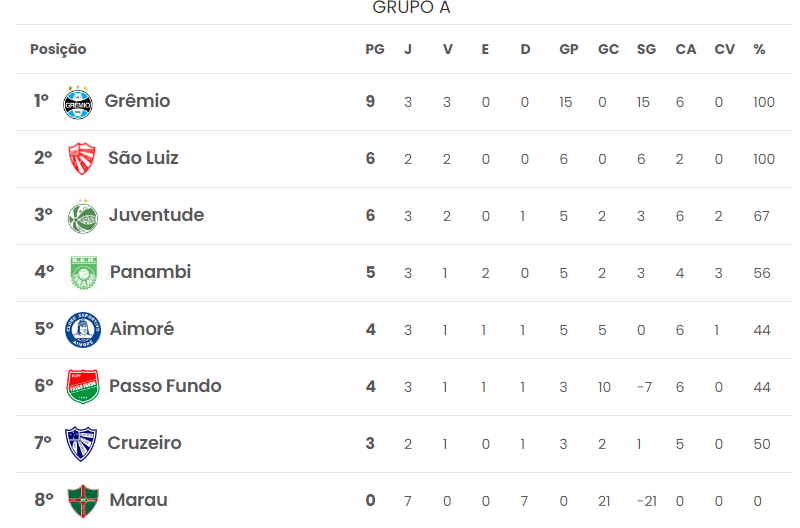
Task: Click the CA column header
Action: point(685,49)
